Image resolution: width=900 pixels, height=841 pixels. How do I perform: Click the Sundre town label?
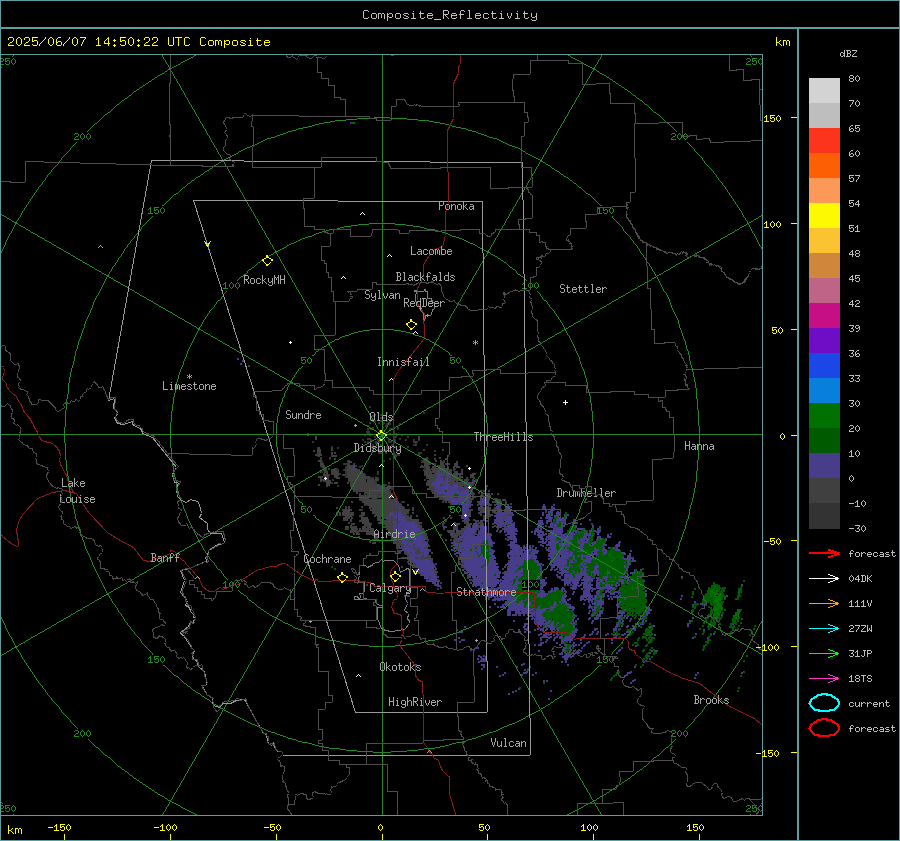click(303, 415)
